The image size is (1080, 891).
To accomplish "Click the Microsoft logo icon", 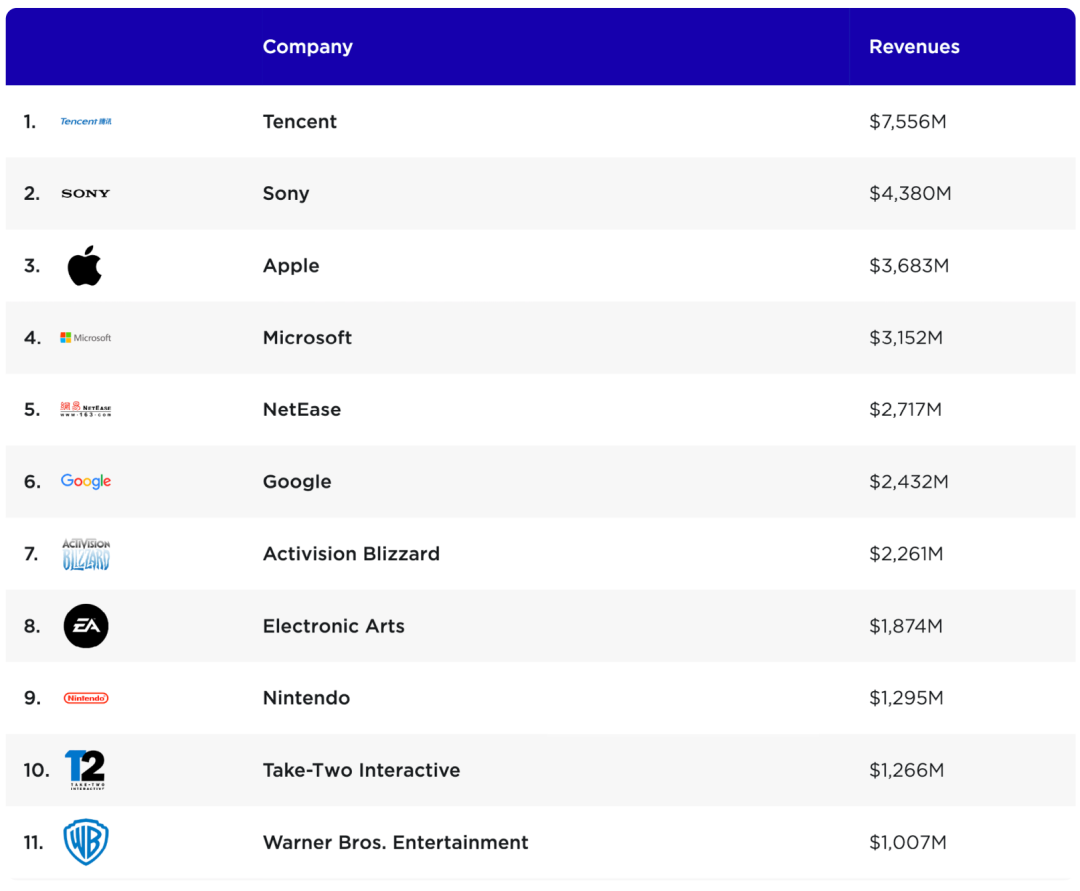I will click(x=86, y=338).
